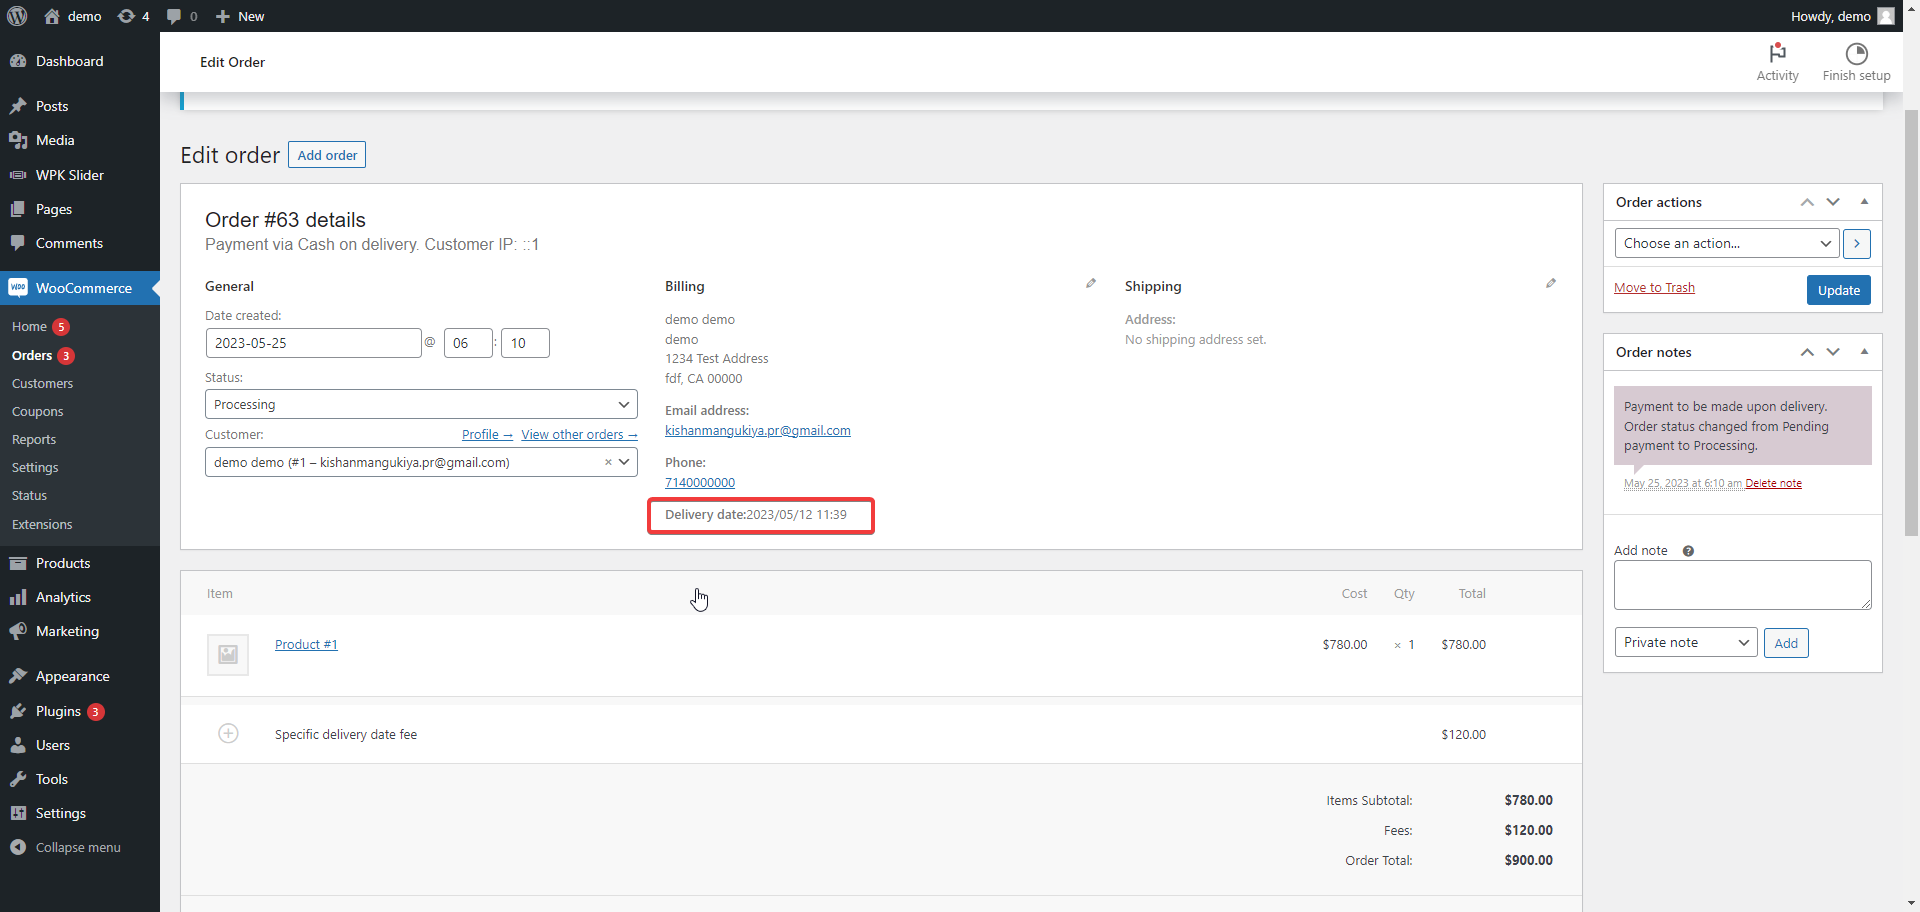Open the Choose an action dropdown
The height and width of the screenshot is (912, 1920).
pyautogui.click(x=1727, y=243)
